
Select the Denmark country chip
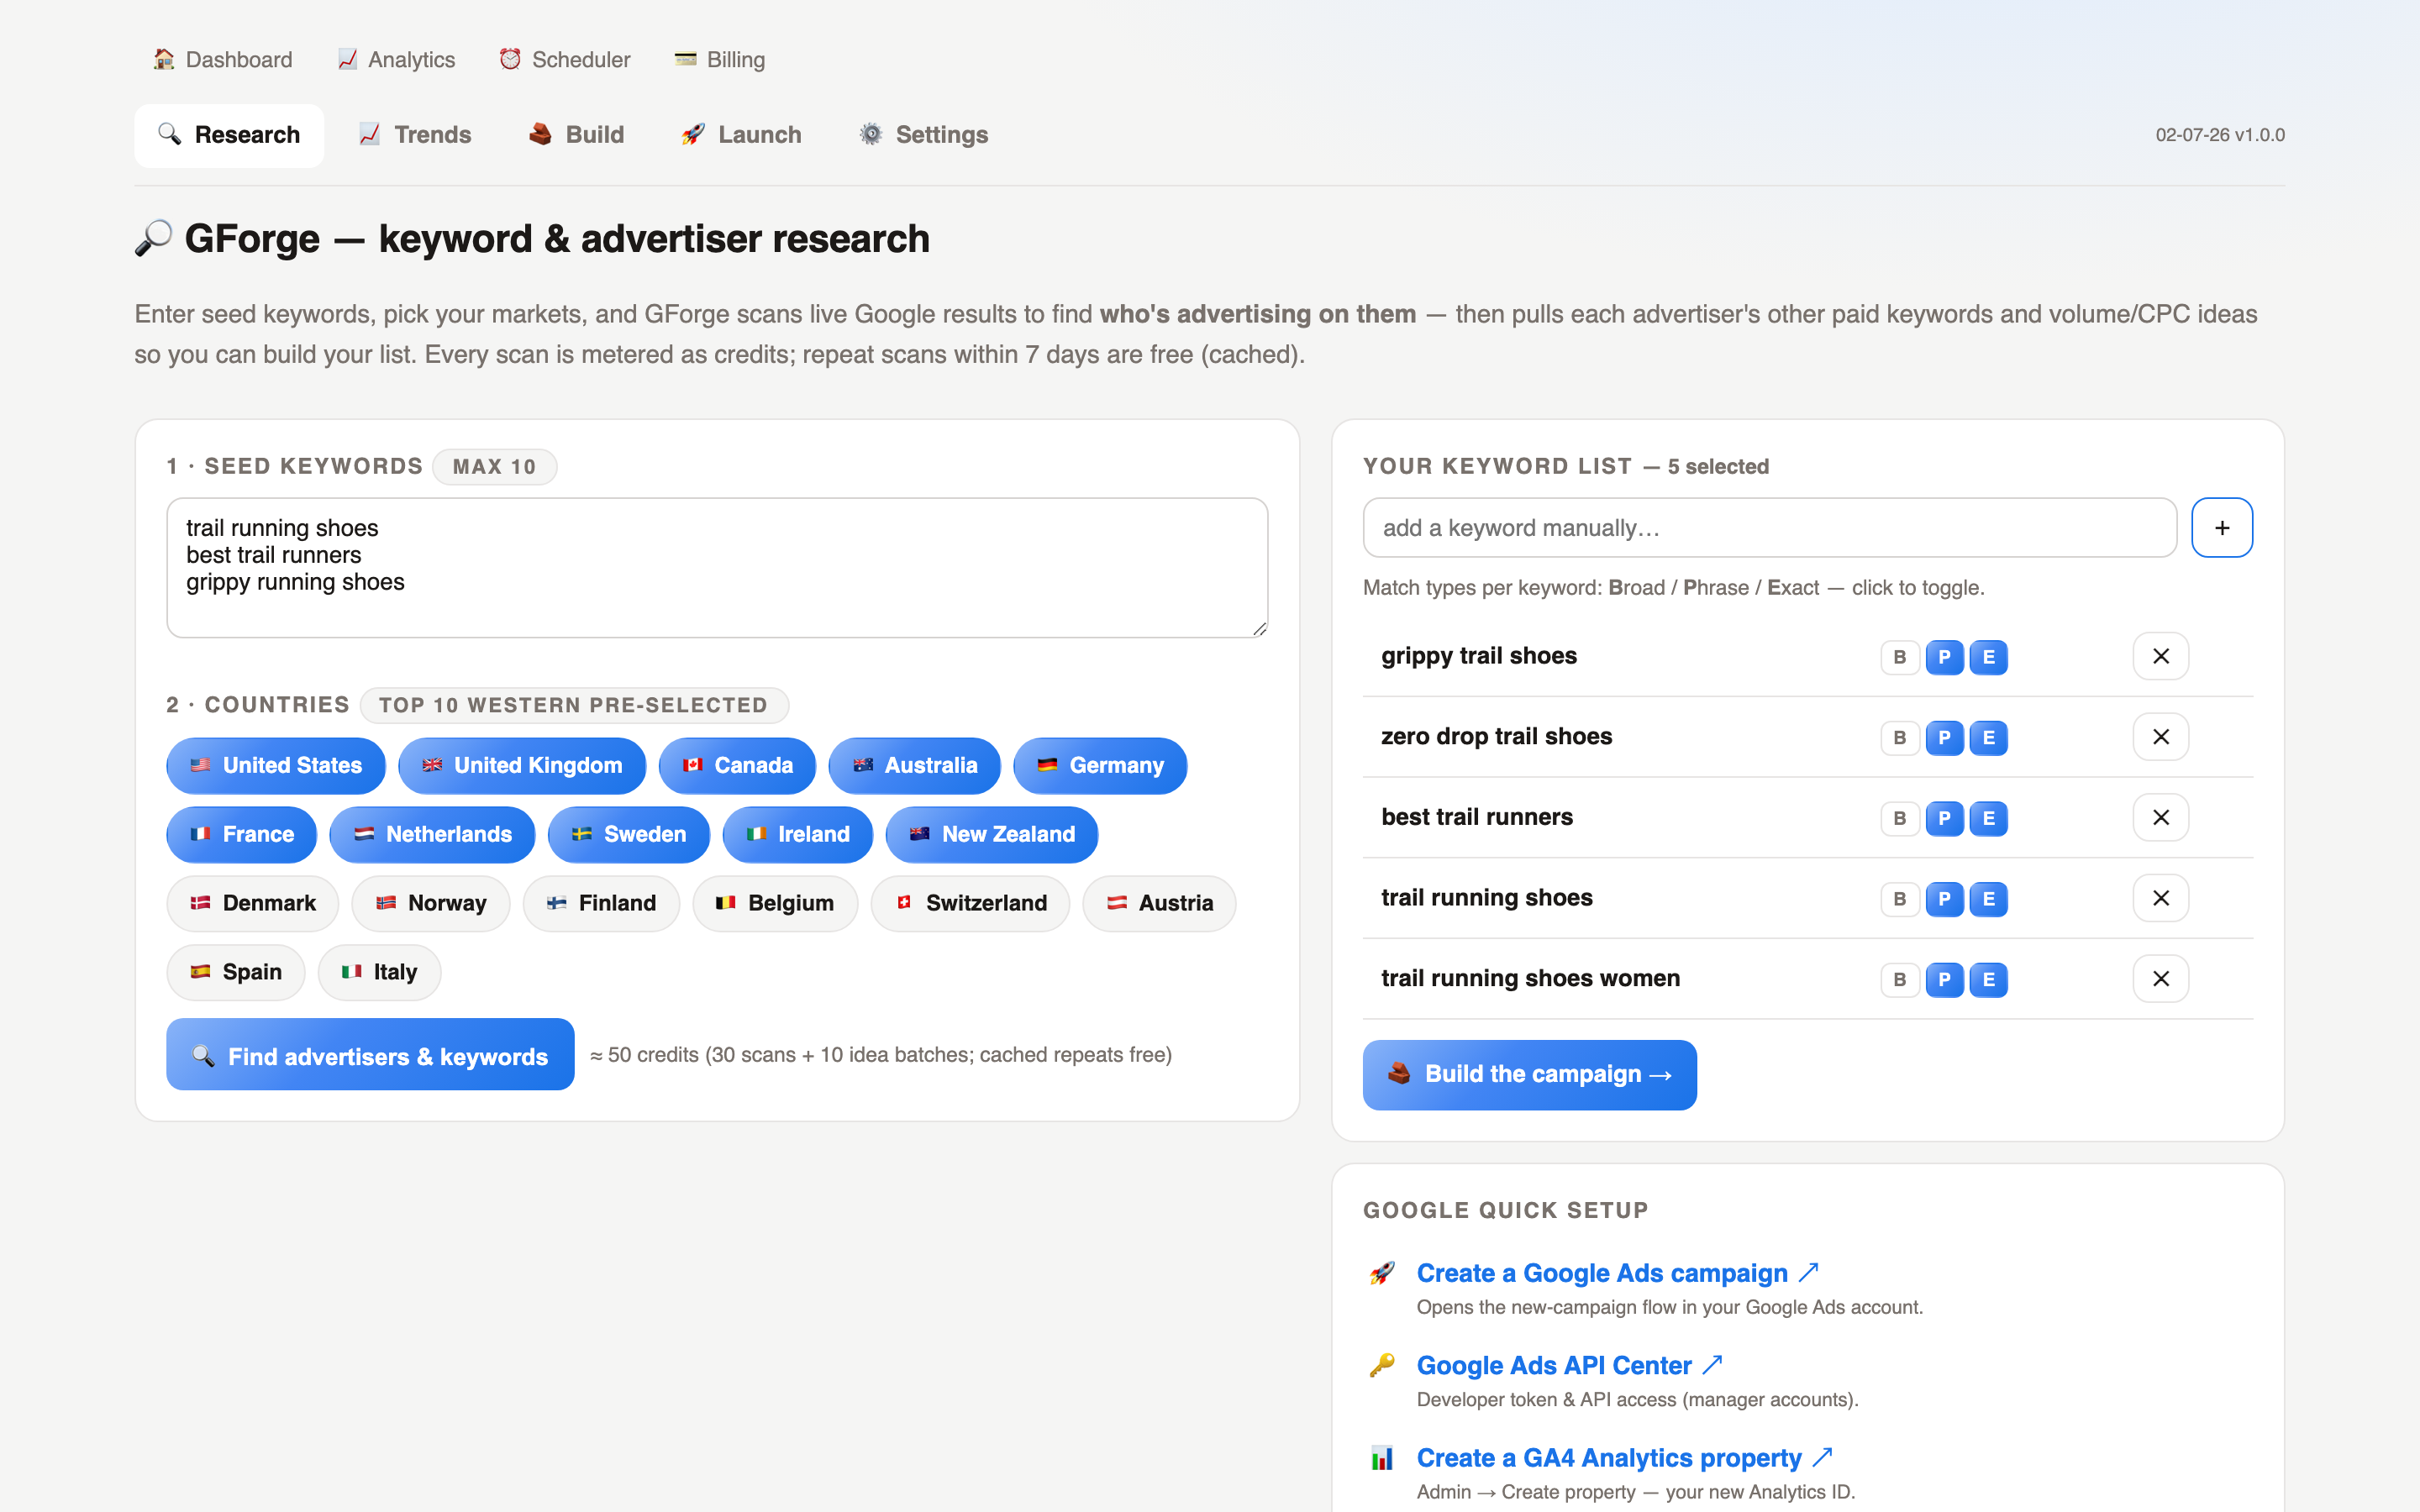tap(253, 904)
